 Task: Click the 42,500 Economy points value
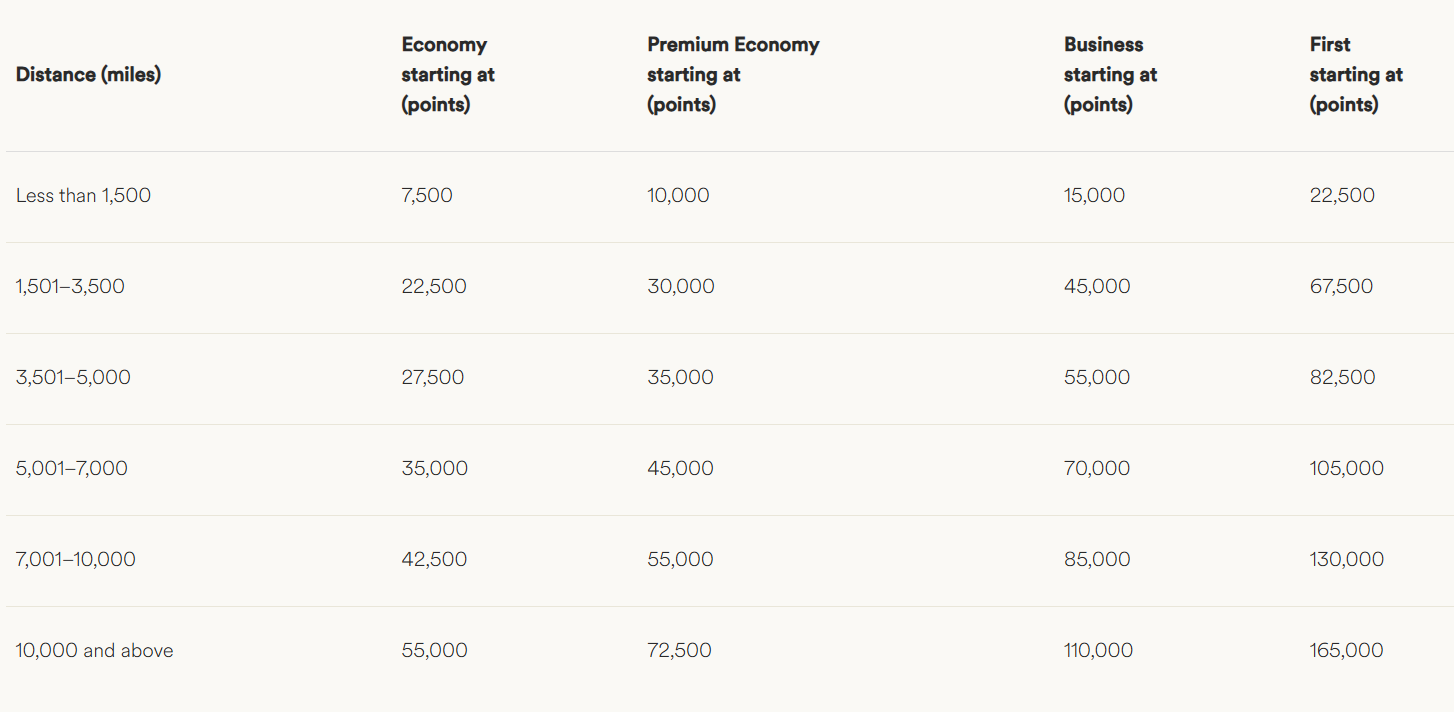(x=434, y=560)
